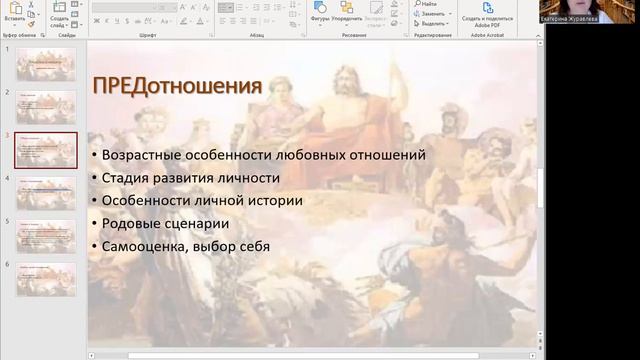
Task: Go to previous slide via double-arrow button
Action: pos(540,340)
